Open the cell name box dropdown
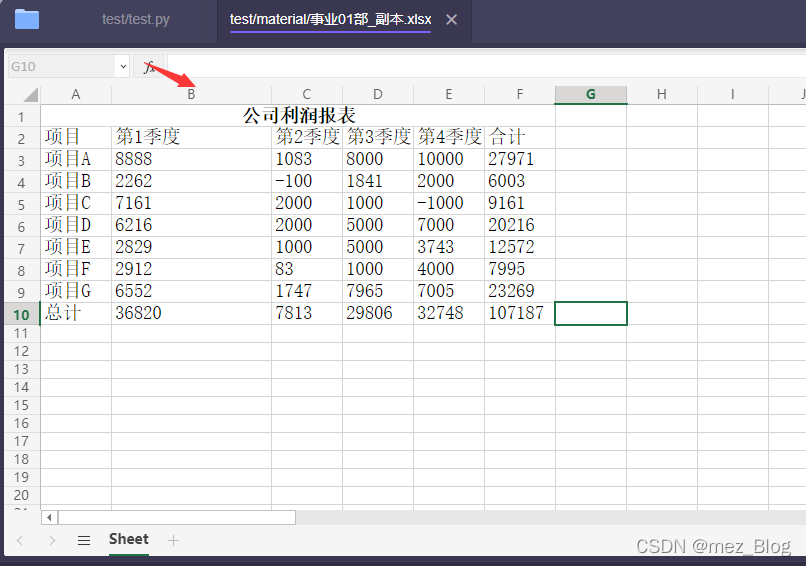The height and width of the screenshot is (566, 806). coord(123,66)
